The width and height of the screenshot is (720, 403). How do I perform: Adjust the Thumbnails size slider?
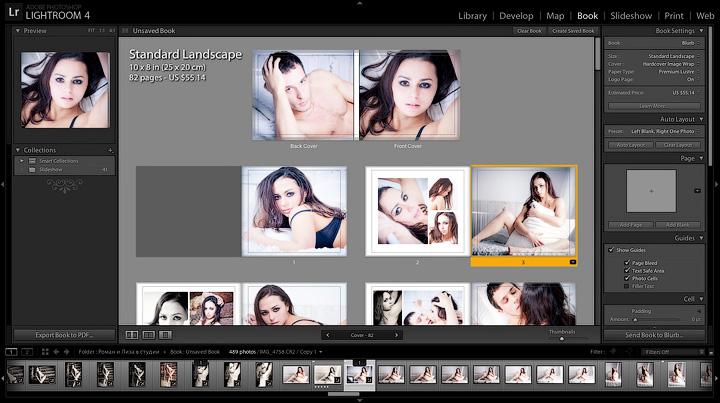[x=561, y=338]
